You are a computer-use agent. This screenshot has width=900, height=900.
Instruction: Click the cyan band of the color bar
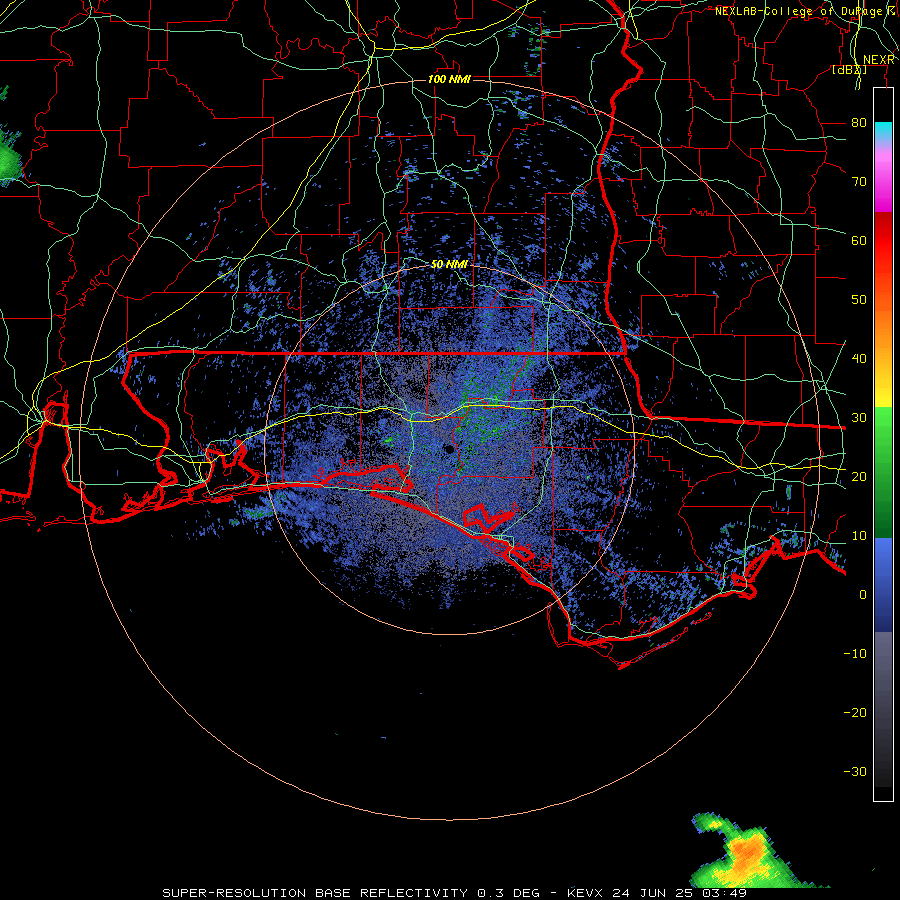883,132
